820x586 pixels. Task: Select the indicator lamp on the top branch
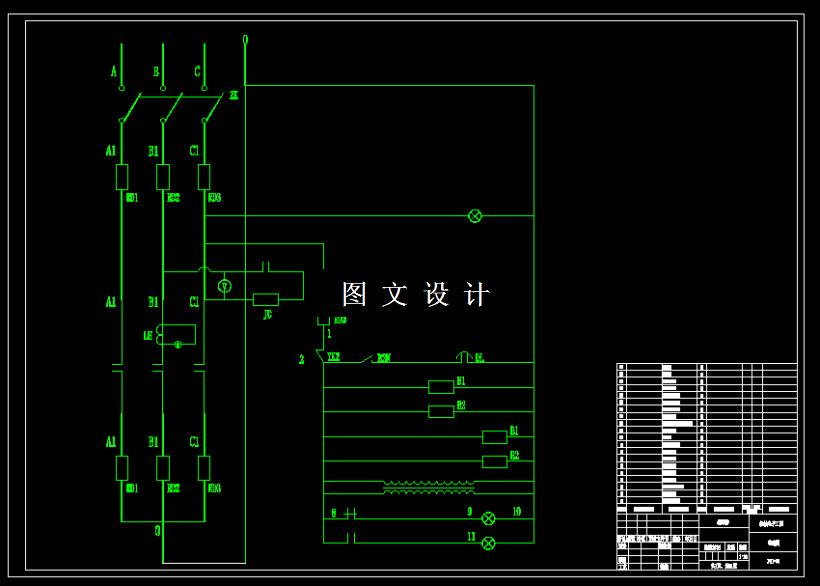[475, 216]
